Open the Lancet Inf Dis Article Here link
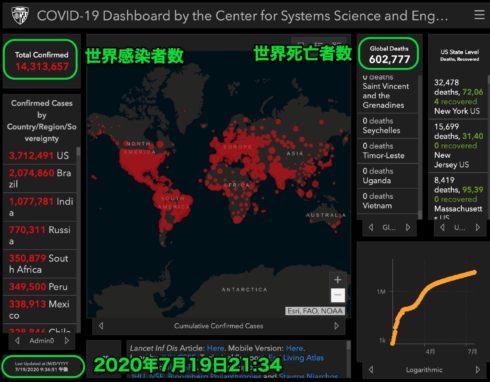This screenshot has width=490, height=382. click(x=215, y=348)
